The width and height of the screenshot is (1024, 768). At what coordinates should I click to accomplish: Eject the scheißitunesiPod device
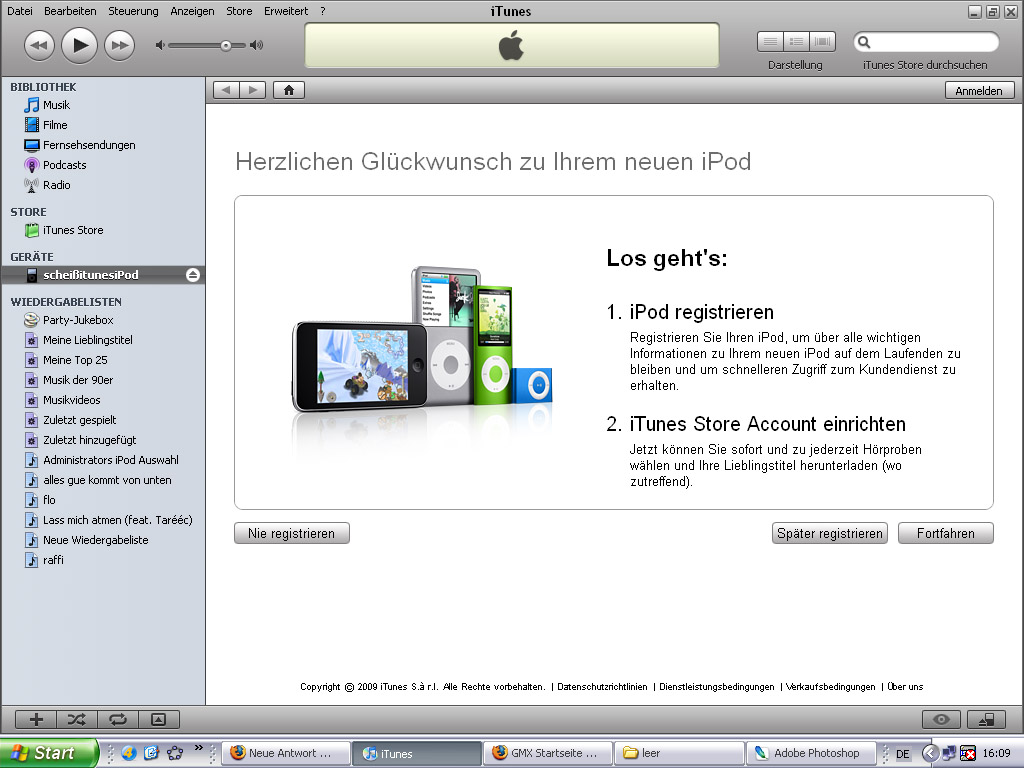click(193, 275)
